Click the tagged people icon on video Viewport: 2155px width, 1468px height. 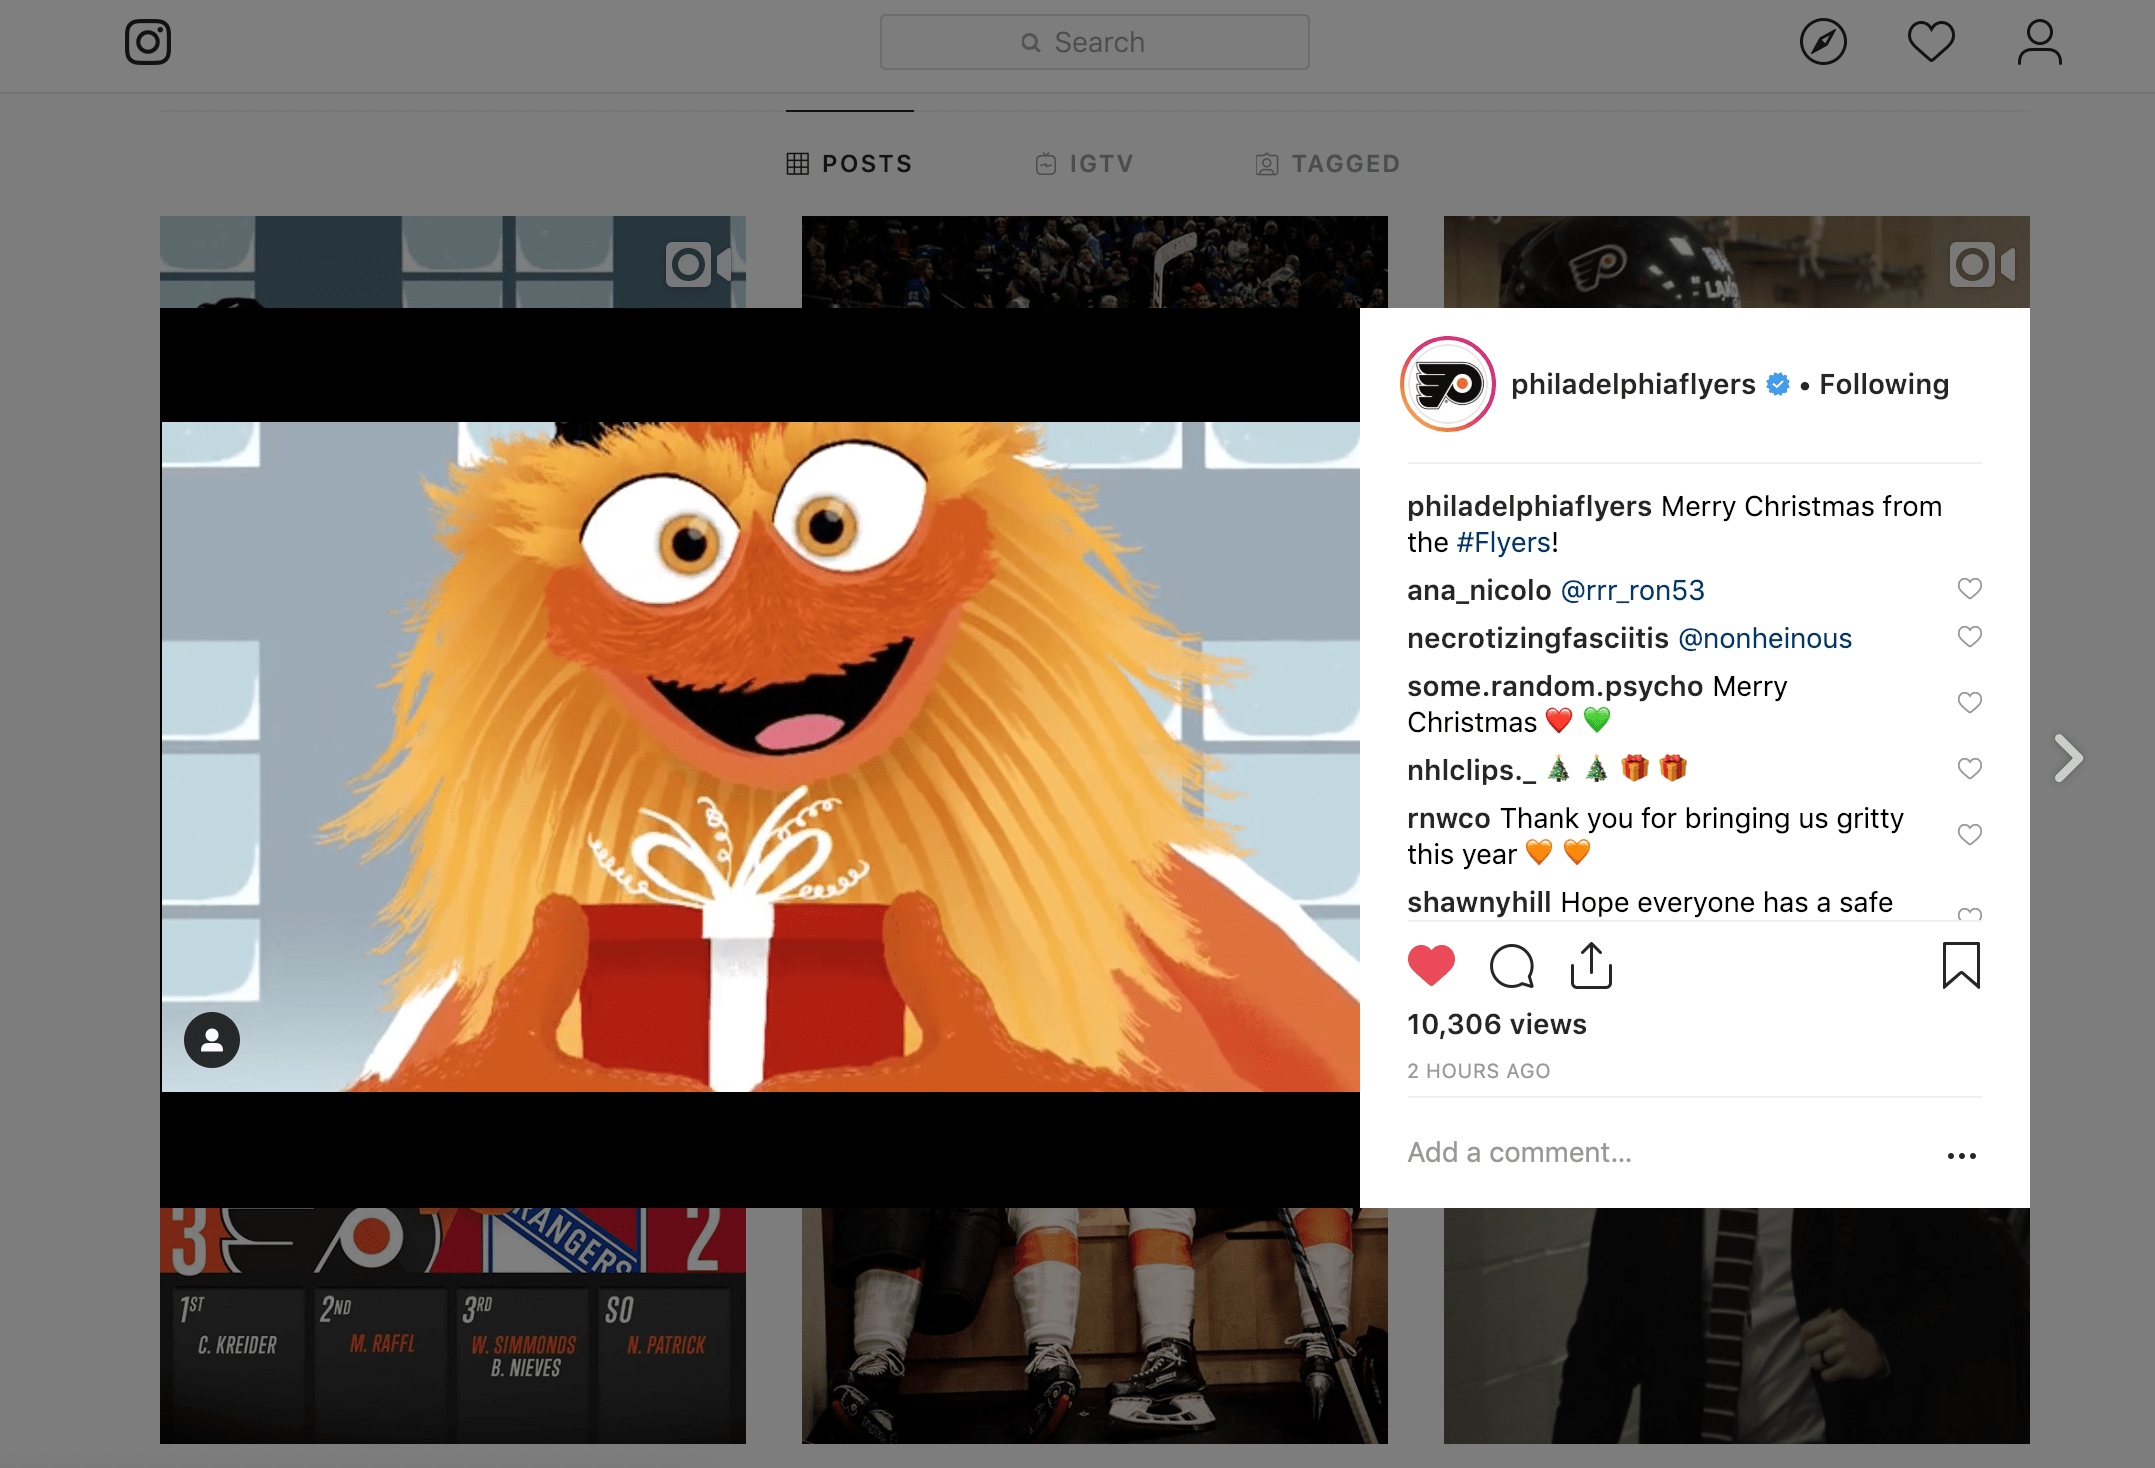click(x=212, y=1040)
